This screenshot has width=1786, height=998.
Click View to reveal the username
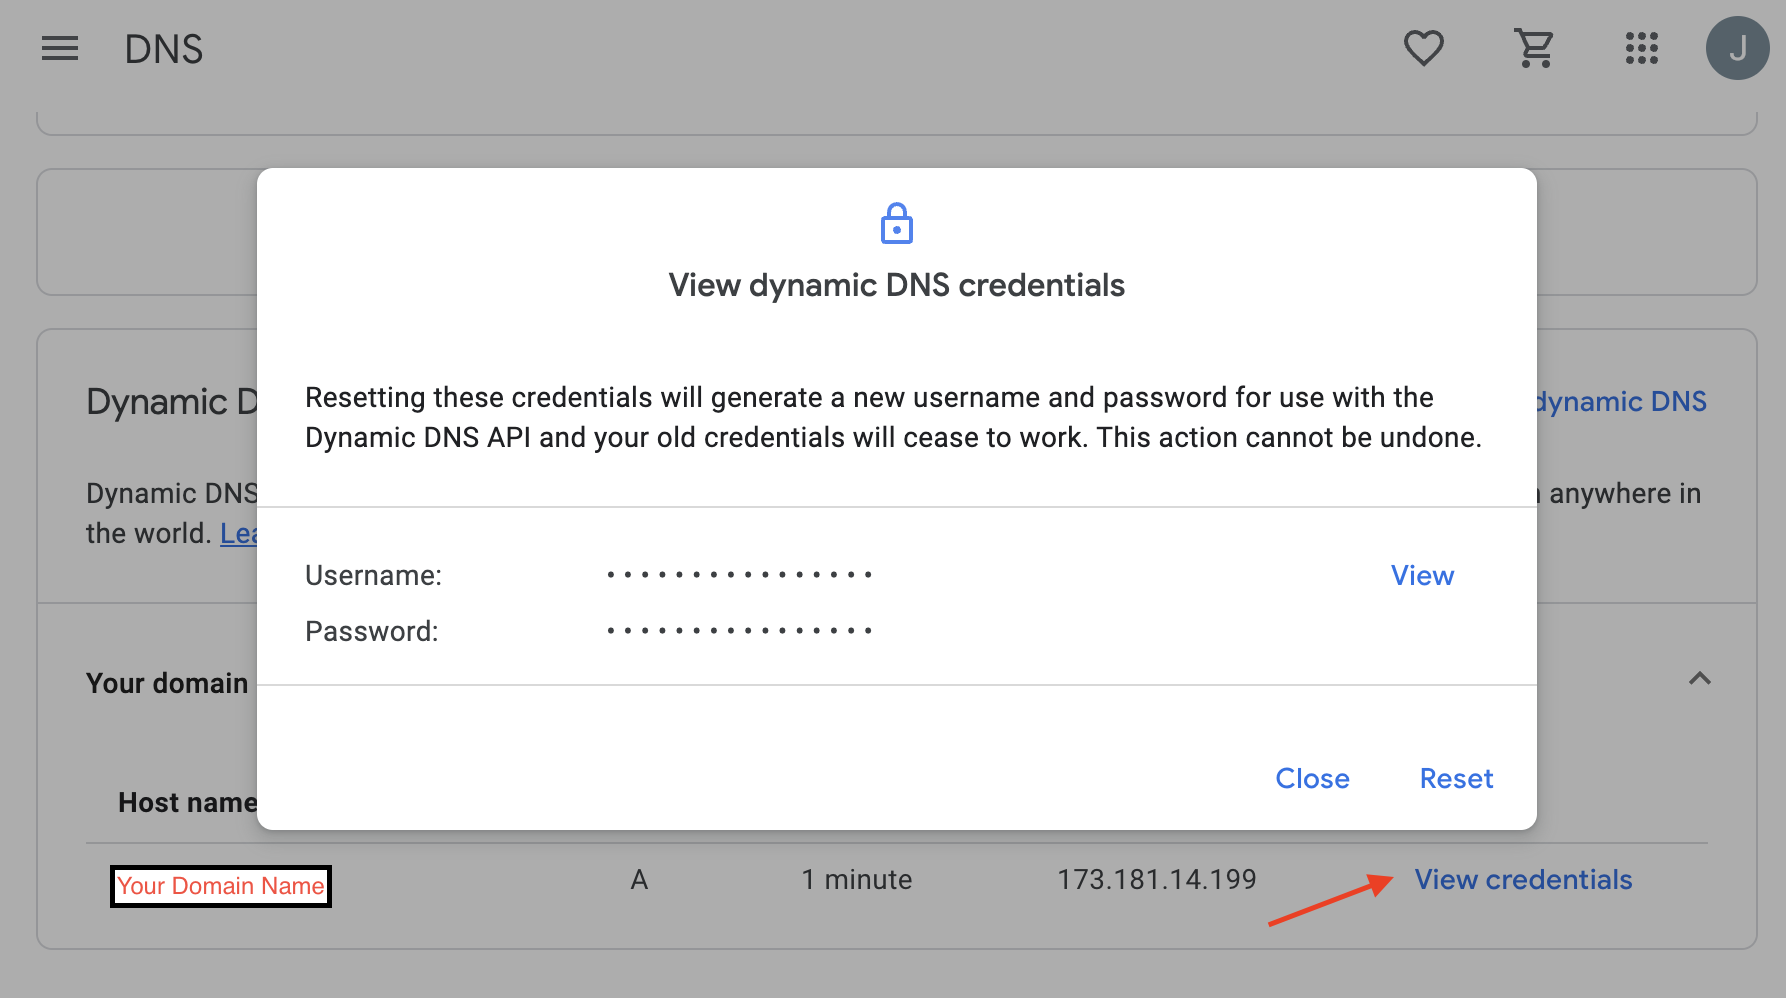[1422, 575]
